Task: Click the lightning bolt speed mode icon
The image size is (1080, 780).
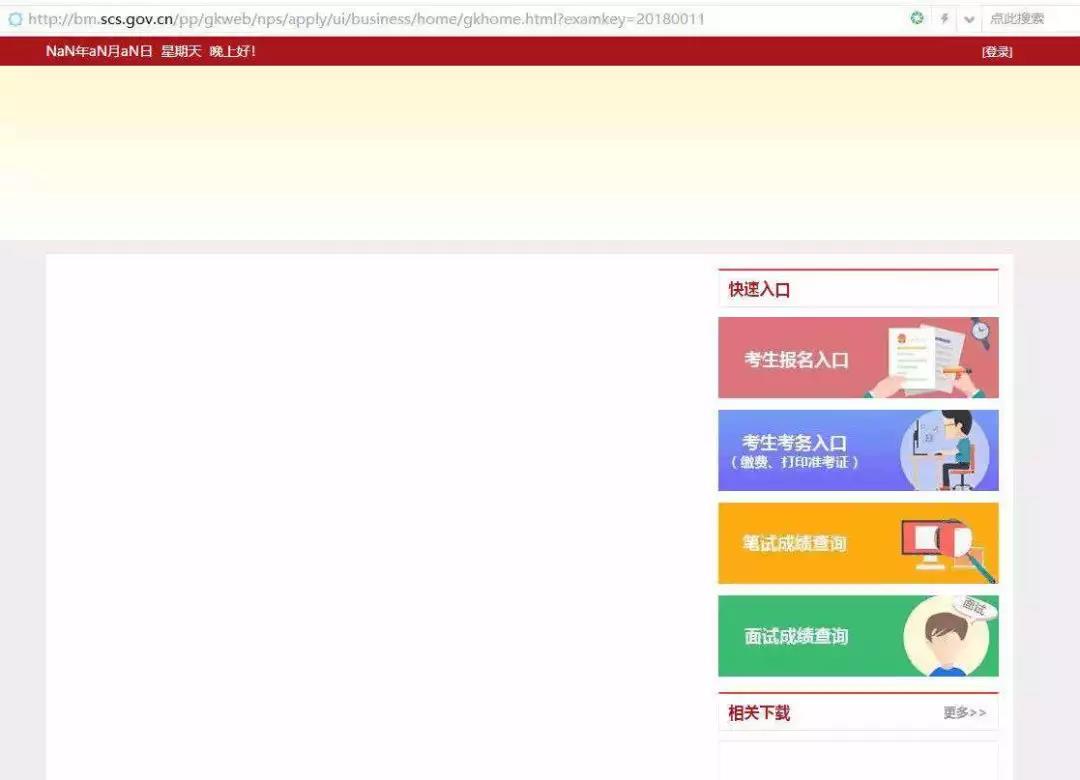Action: (944, 19)
